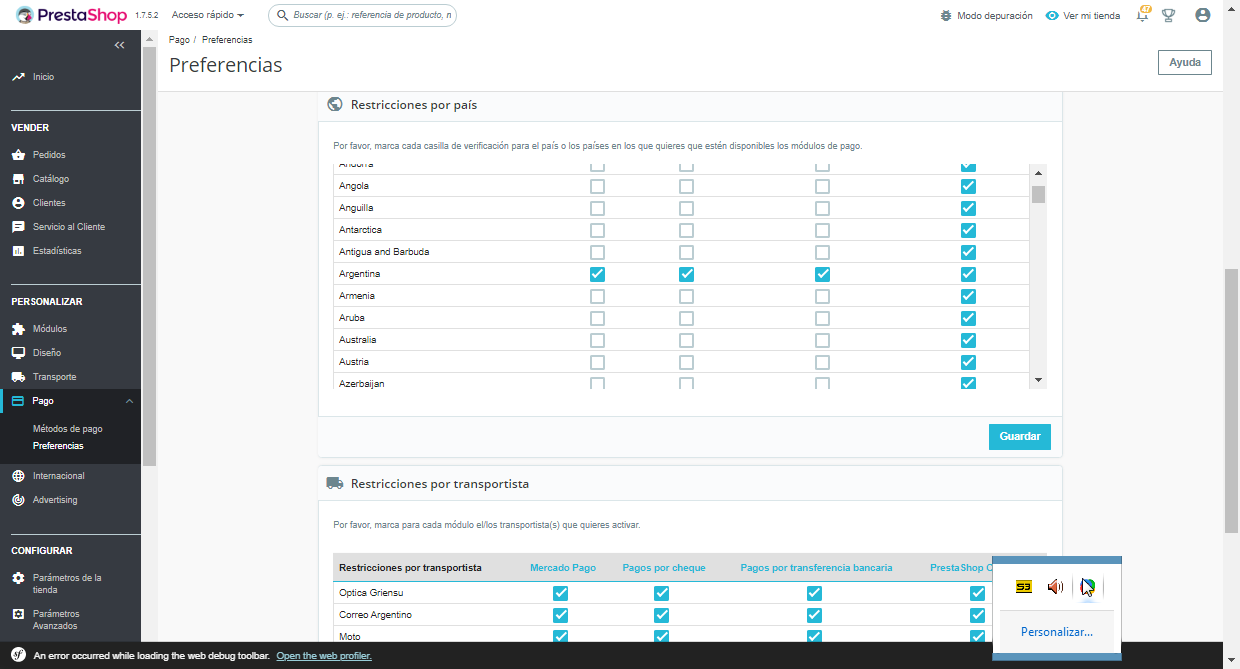Image resolution: width=1240 pixels, height=669 pixels.
Task: Click the Estadísticas chart icon
Action: click(x=18, y=251)
